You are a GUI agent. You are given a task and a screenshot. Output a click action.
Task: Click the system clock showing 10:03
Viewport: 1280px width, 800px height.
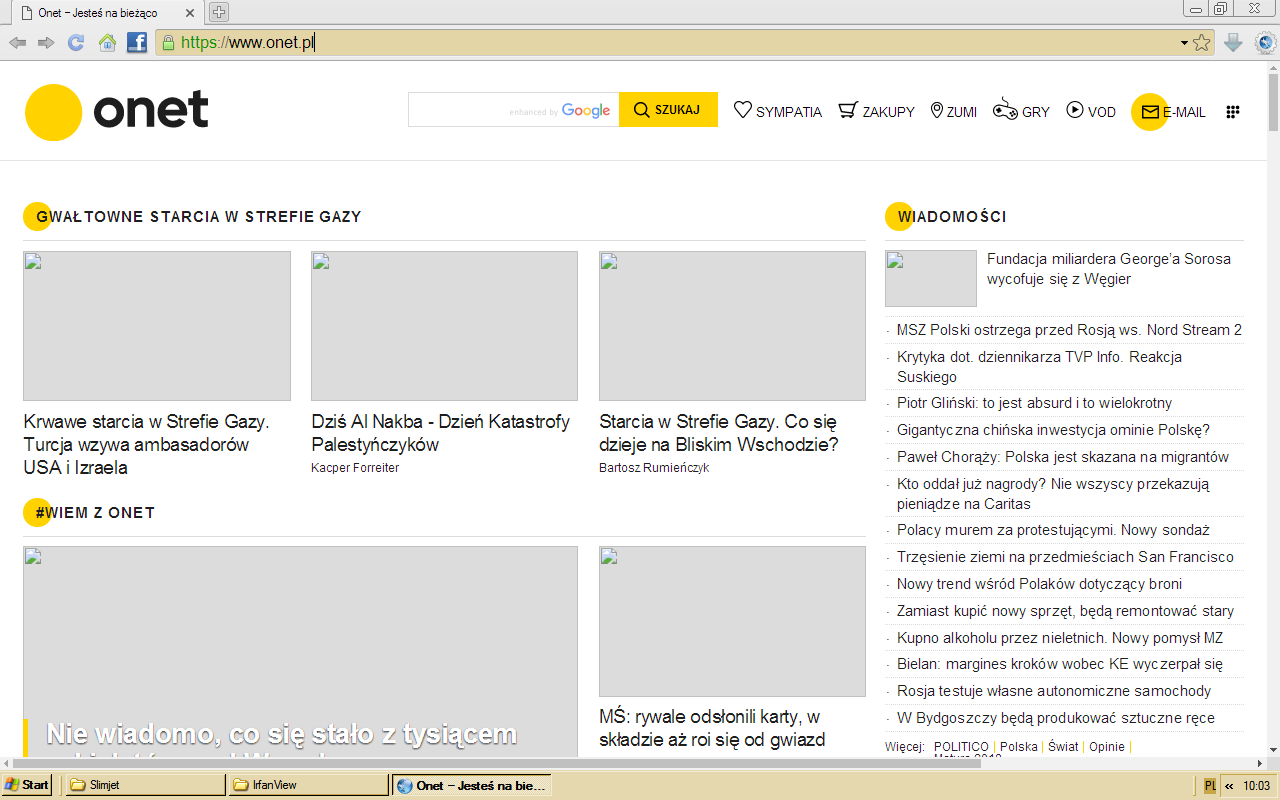click(x=1256, y=786)
